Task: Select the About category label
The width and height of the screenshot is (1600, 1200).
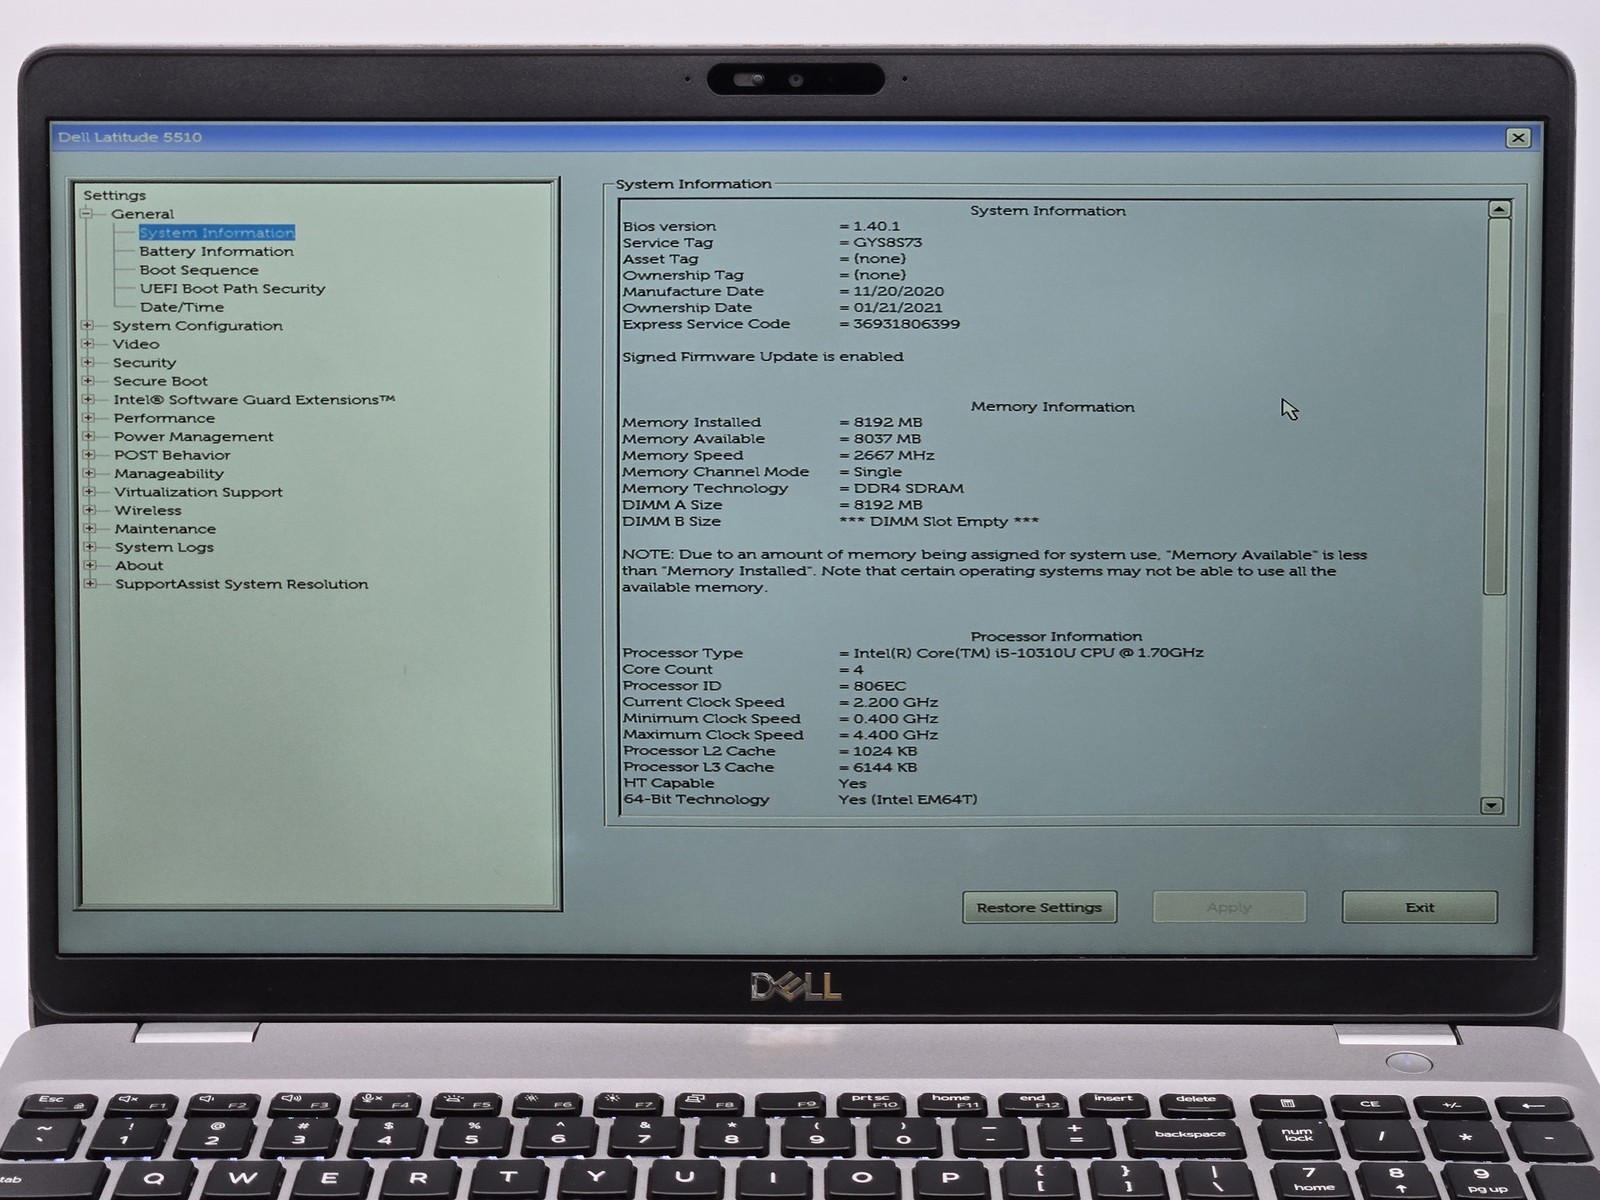Action: pos(139,566)
